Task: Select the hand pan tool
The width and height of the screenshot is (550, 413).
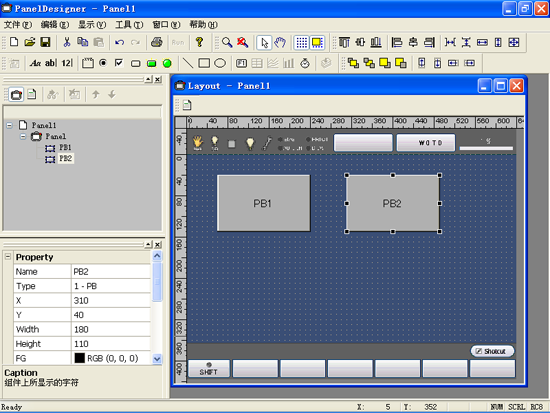Action: pyautogui.click(x=280, y=42)
